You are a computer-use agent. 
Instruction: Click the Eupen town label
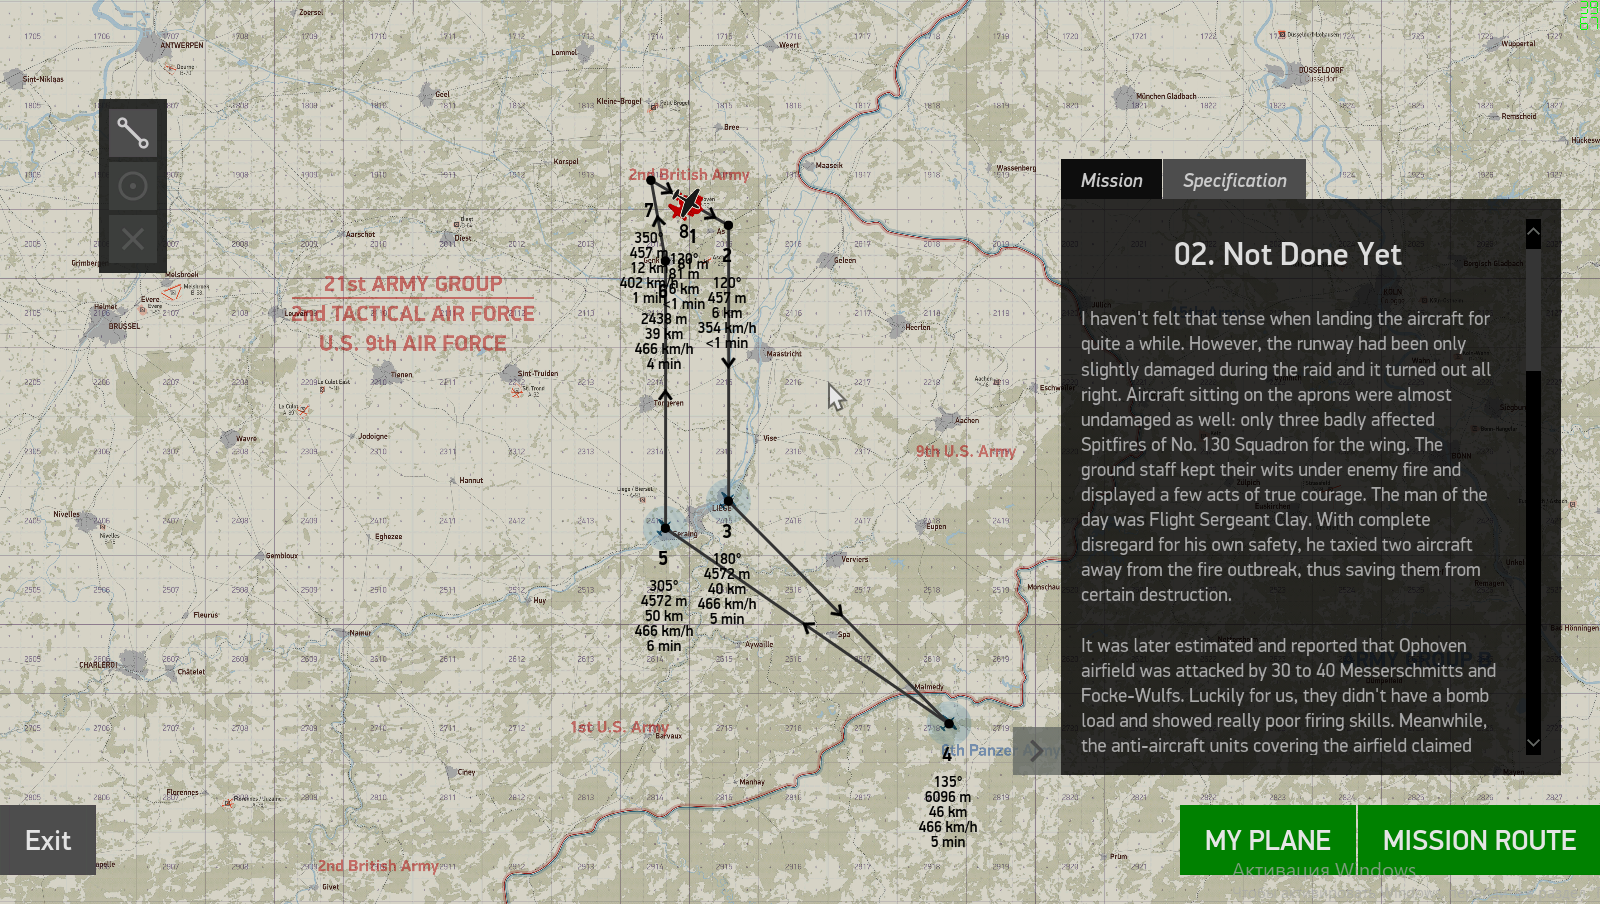click(x=936, y=526)
